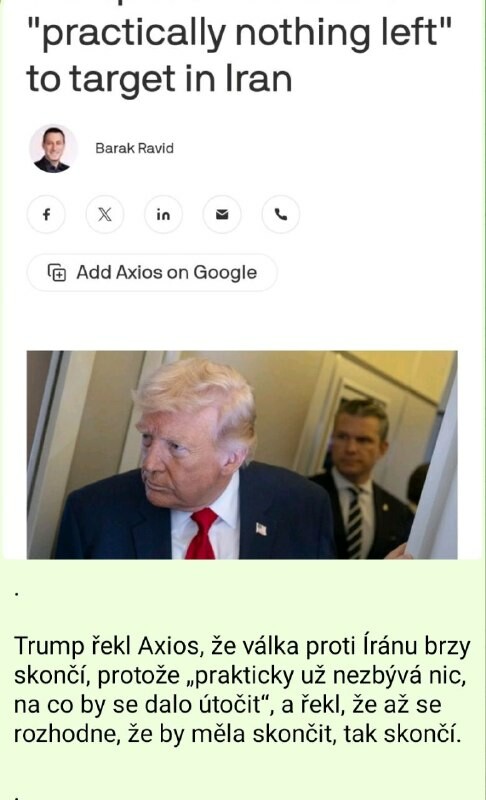Select the Czech paragraph starting "Trump řekl Axios"
Screen dimensions: 486x800
[x=242, y=690]
